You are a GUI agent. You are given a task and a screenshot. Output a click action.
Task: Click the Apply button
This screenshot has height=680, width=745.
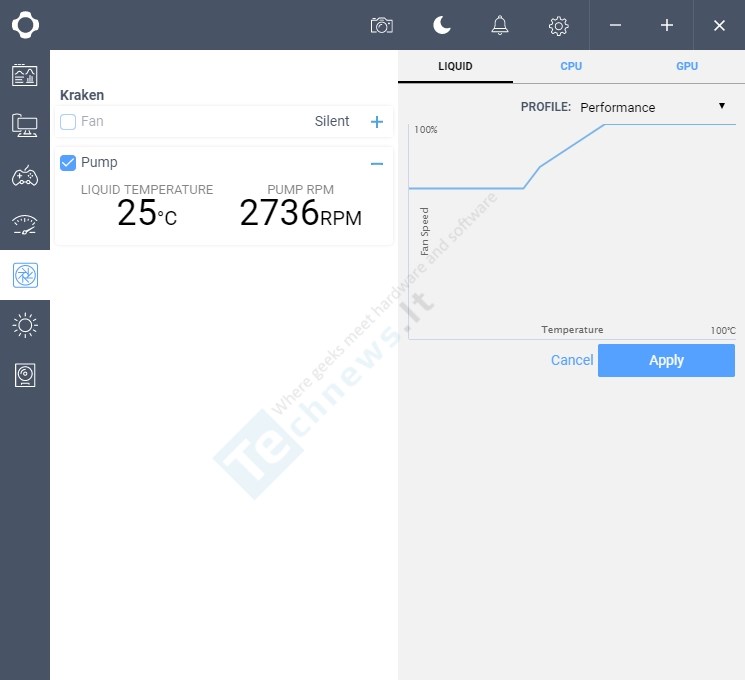pos(666,361)
